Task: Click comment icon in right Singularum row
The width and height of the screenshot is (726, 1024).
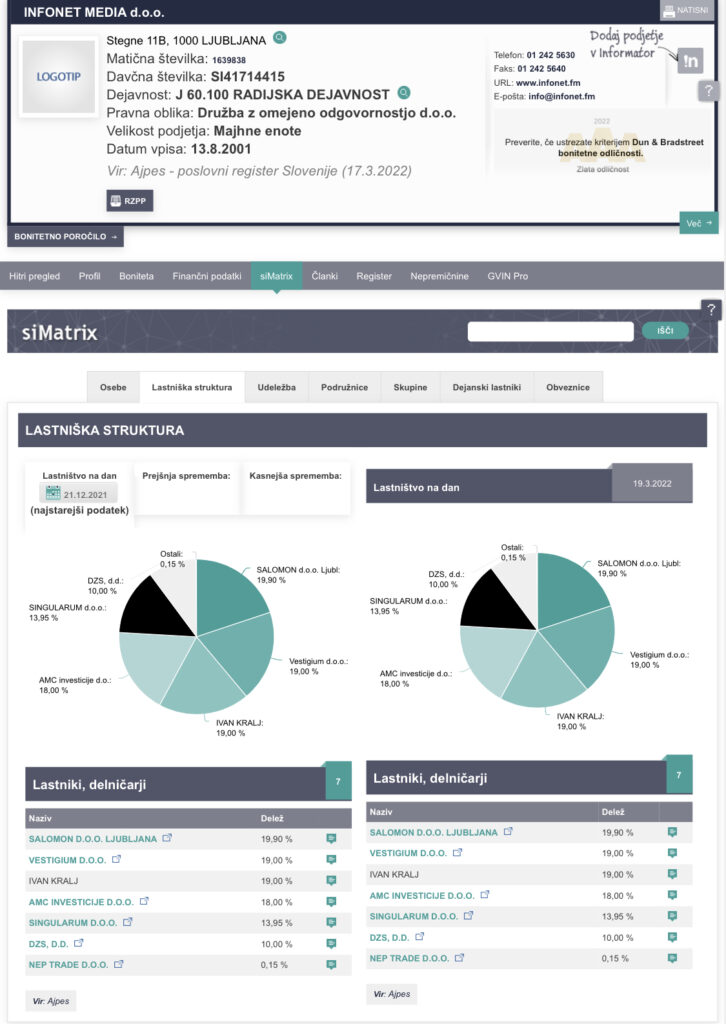Action: [x=672, y=916]
